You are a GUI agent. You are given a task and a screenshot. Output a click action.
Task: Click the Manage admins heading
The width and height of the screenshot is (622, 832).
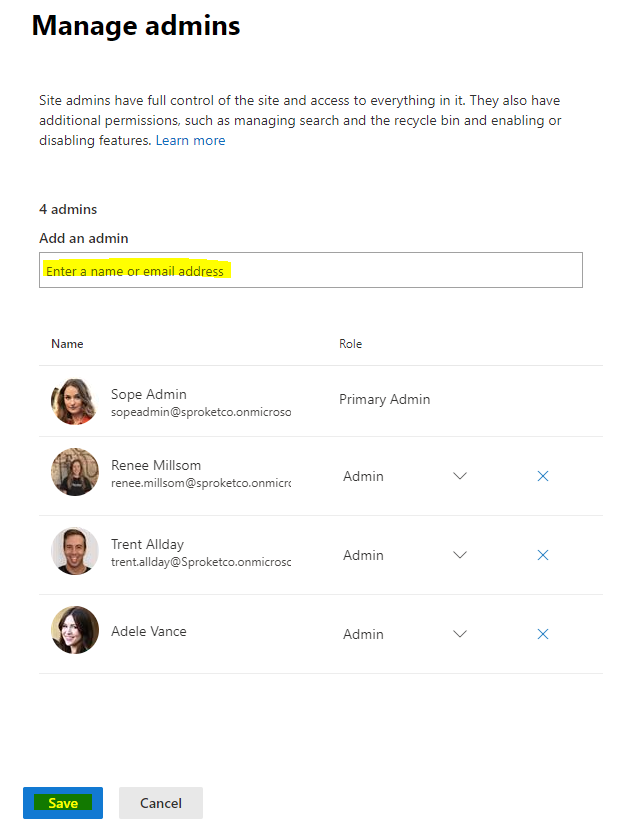point(136,25)
